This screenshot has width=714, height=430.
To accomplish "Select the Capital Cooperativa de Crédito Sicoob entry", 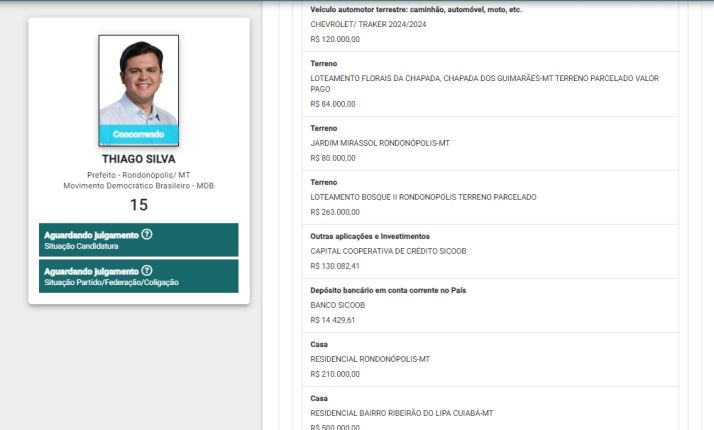I will [402, 251].
